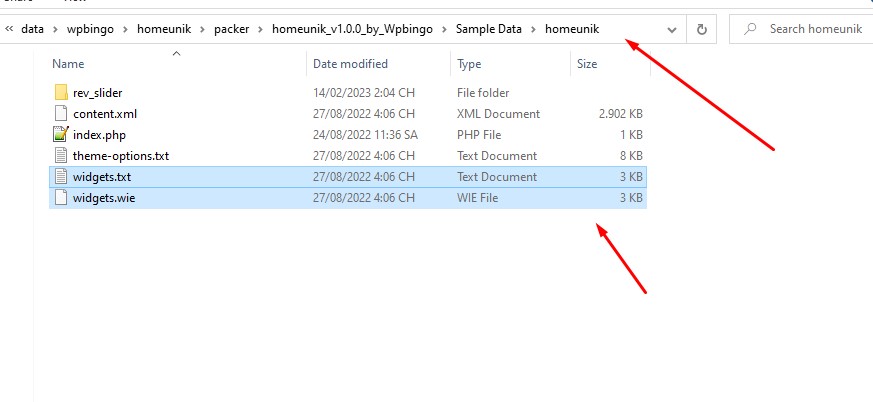The image size is (873, 402).
Task: Click the widgets.wie file icon
Action: 61,198
